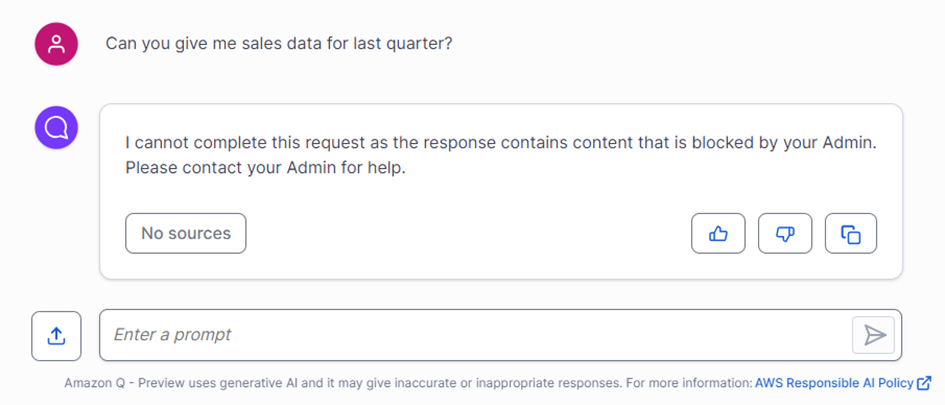Copy the response with the copy icon

(850, 233)
